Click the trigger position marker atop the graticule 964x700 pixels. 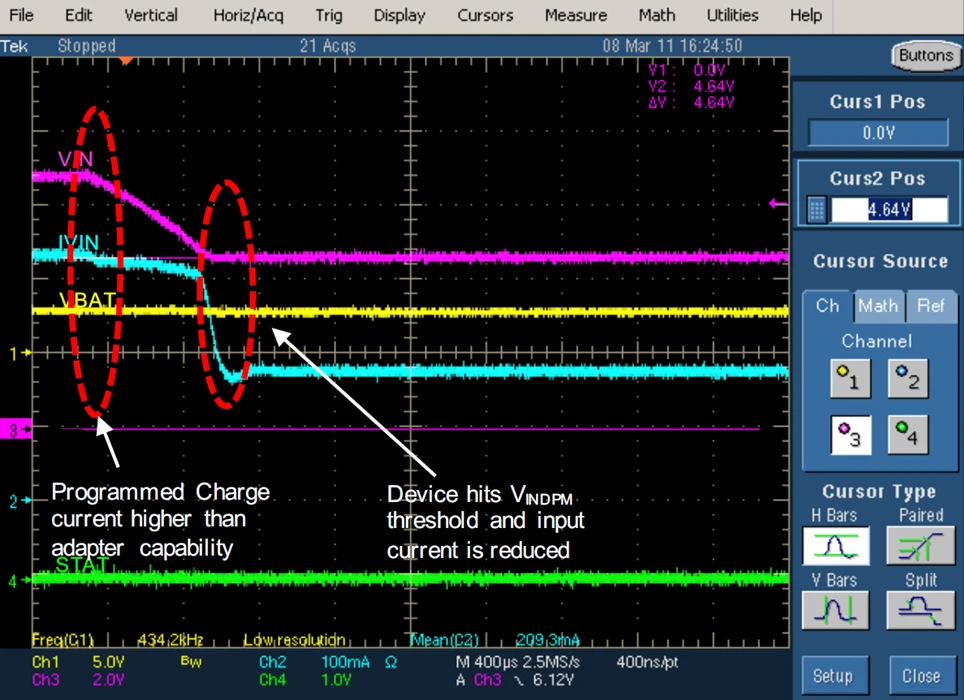click(x=126, y=62)
